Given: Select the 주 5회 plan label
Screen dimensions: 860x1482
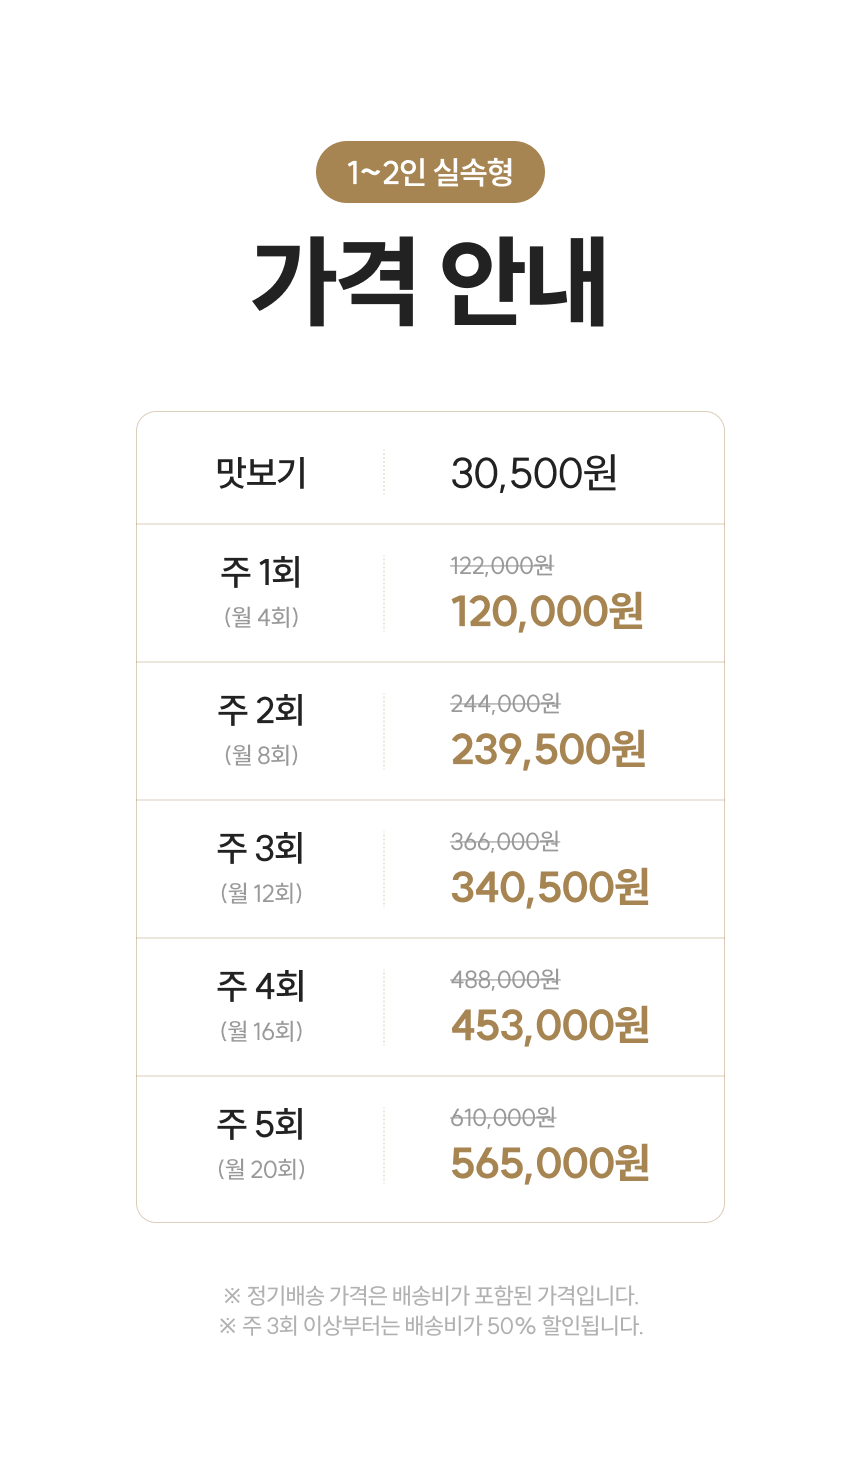Looking at the screenshot, I should (x=261, y=1125).
